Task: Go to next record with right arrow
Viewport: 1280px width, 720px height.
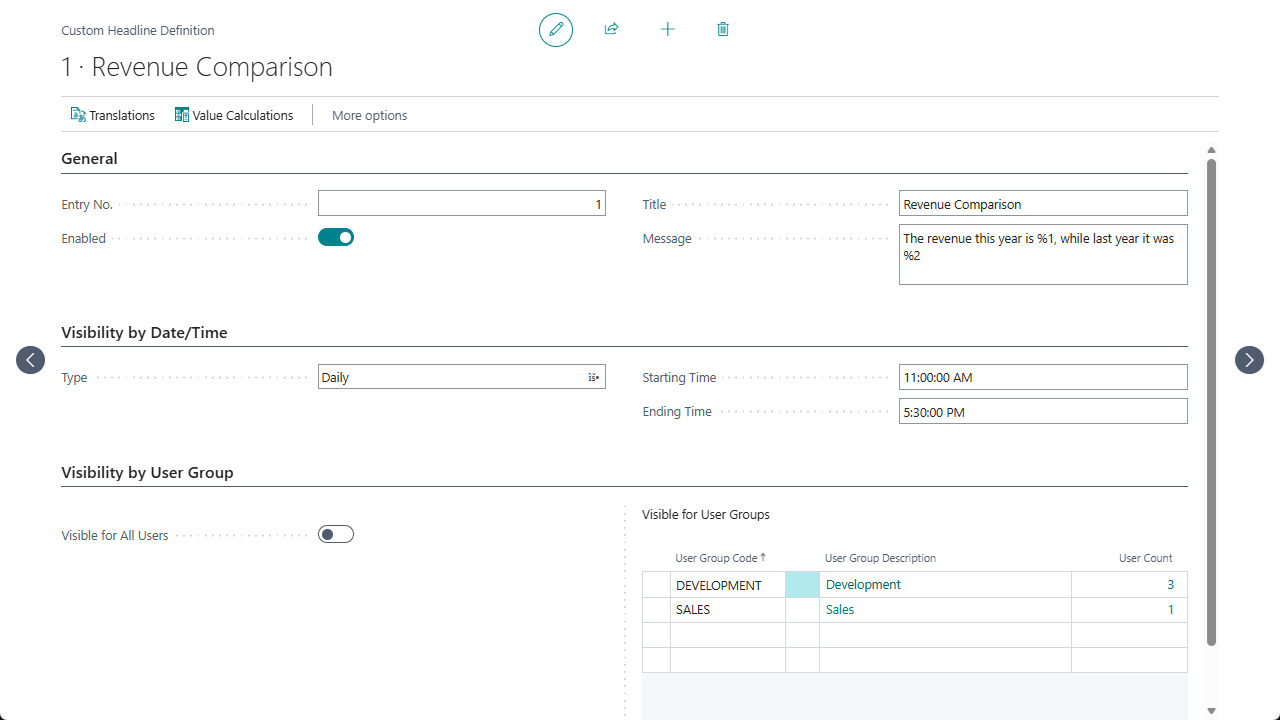Action: (x=1249, y=360)
